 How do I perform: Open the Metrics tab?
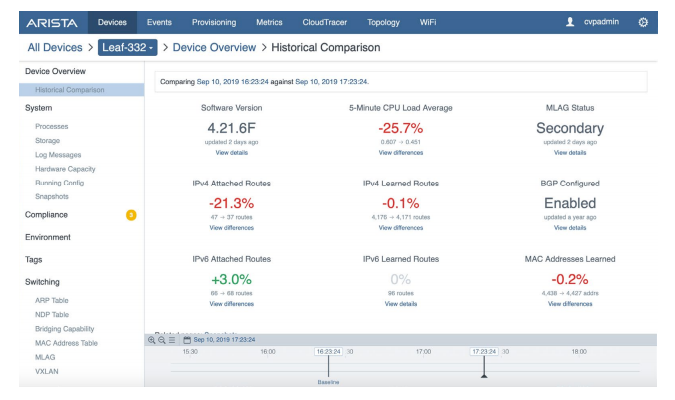tap(269, 22)
